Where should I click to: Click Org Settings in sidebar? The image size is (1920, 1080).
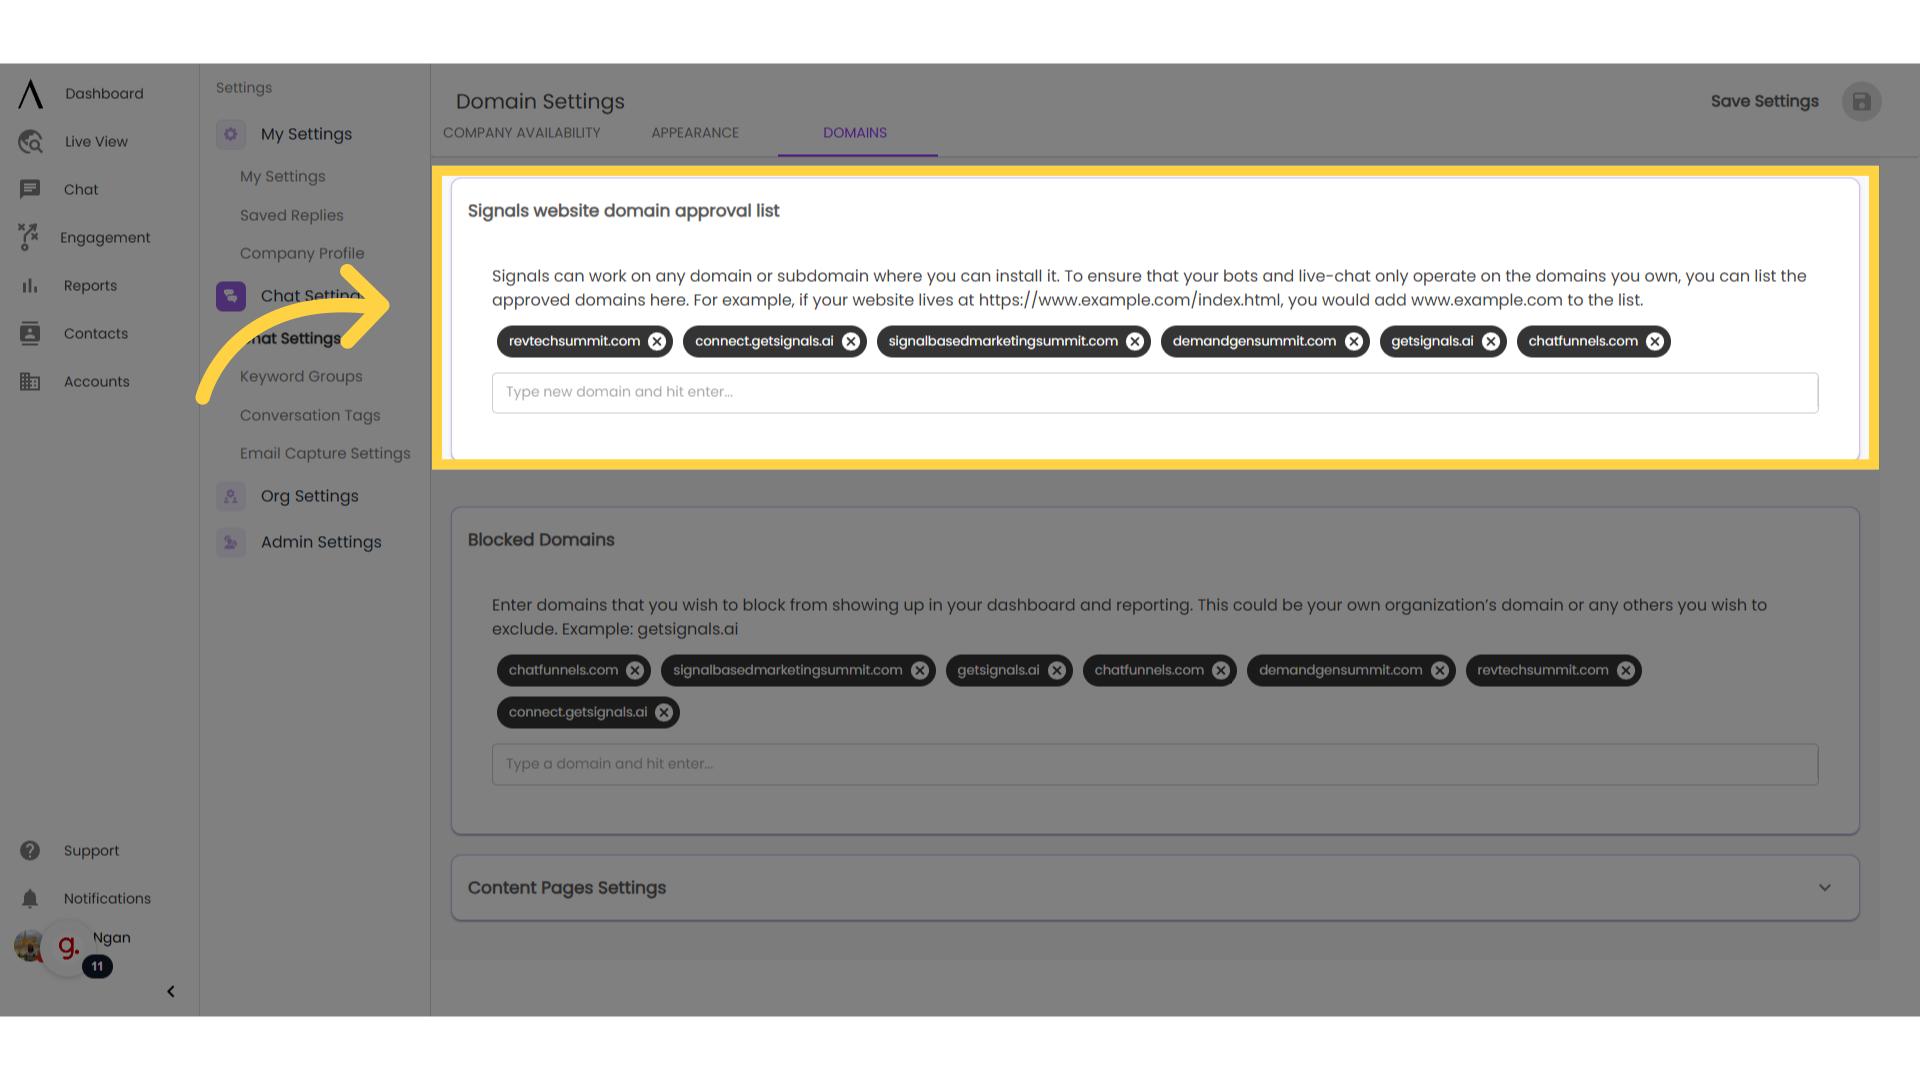pos(309,495)
